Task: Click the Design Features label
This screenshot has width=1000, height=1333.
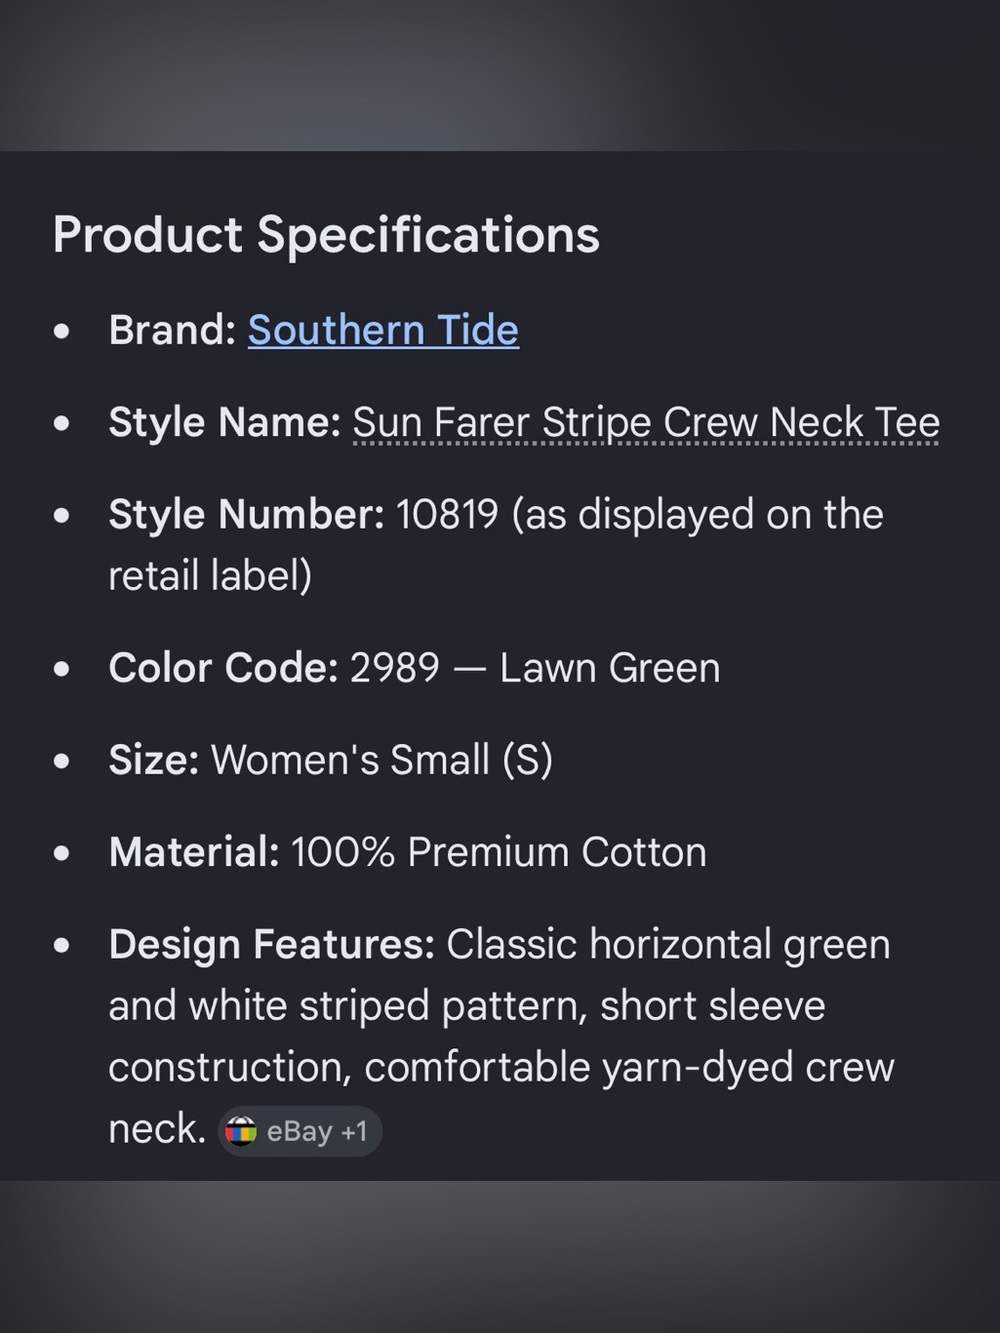Action: pyautogui.click(x=271, y=944)
